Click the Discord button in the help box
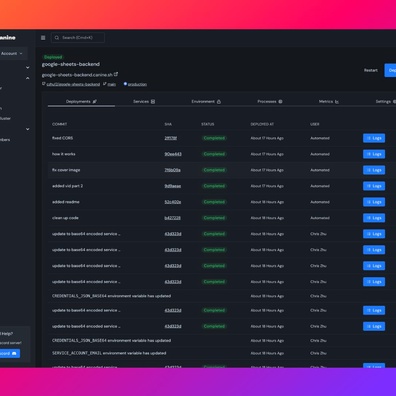This screenshot has width=396, height=396. pos(9,353)
